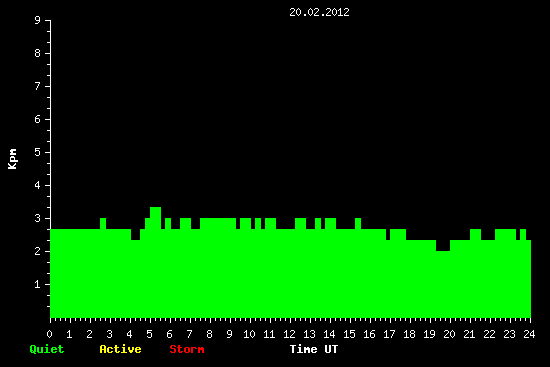550x367 pixels.
Task: Click hour 3 on the time axis
Action: pyautogui.click(x=109, y=334)
